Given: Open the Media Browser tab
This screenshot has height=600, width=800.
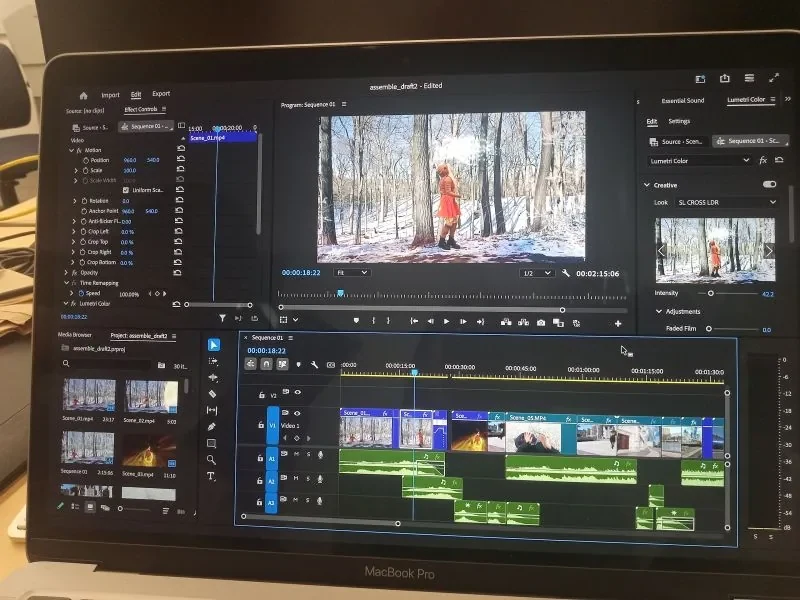Looking at the screenshot, I should click(74, 335).
